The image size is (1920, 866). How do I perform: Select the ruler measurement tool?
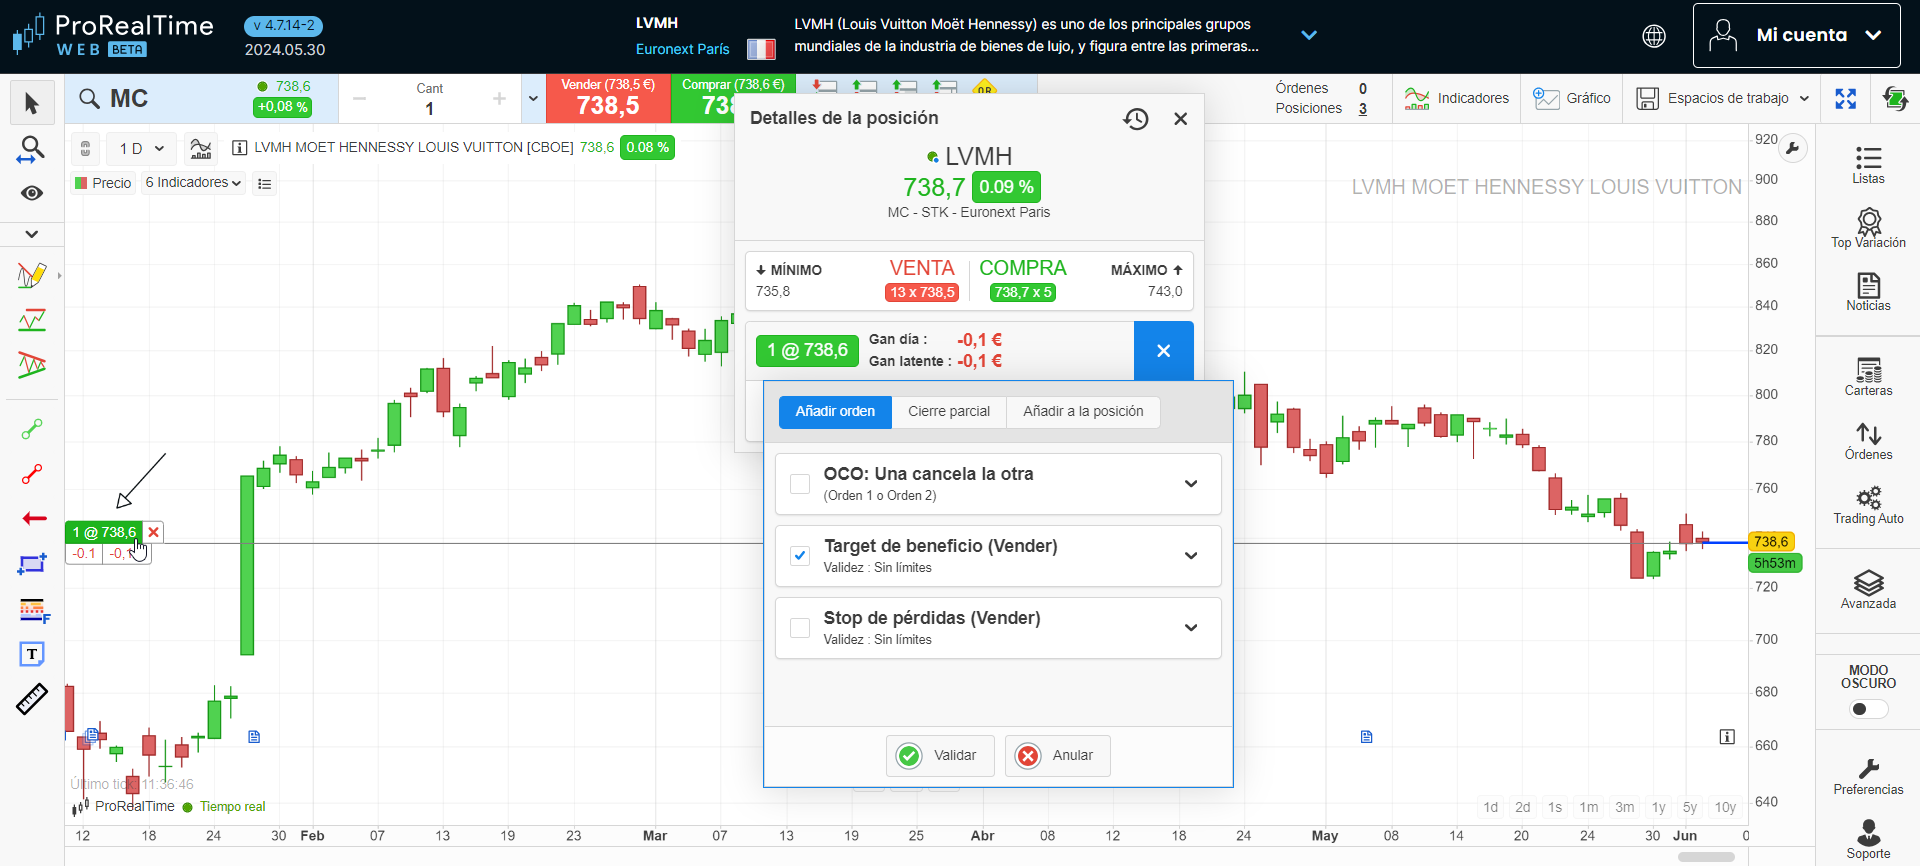32,699
